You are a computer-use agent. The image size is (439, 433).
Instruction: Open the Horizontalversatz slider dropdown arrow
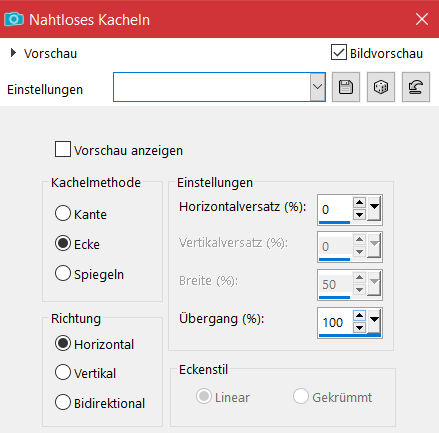pyautogui.click(x=374, y=208)
